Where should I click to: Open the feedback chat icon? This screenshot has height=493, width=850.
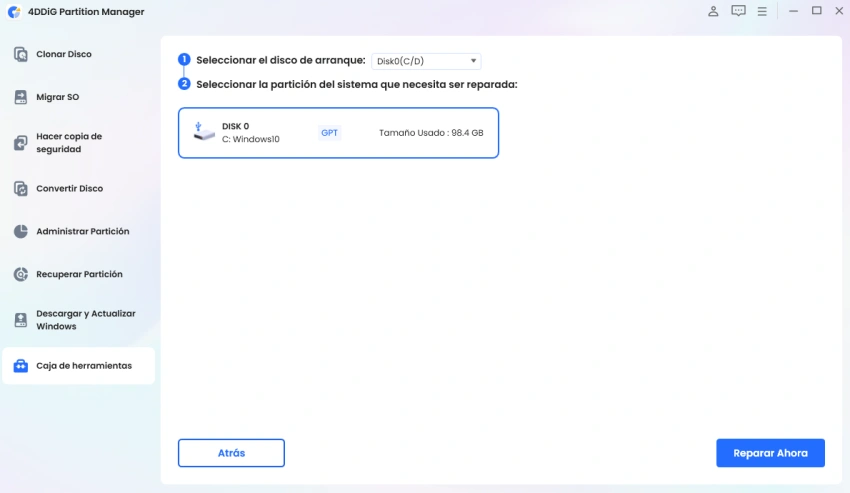pyautogui.click(x=738, y=11)
